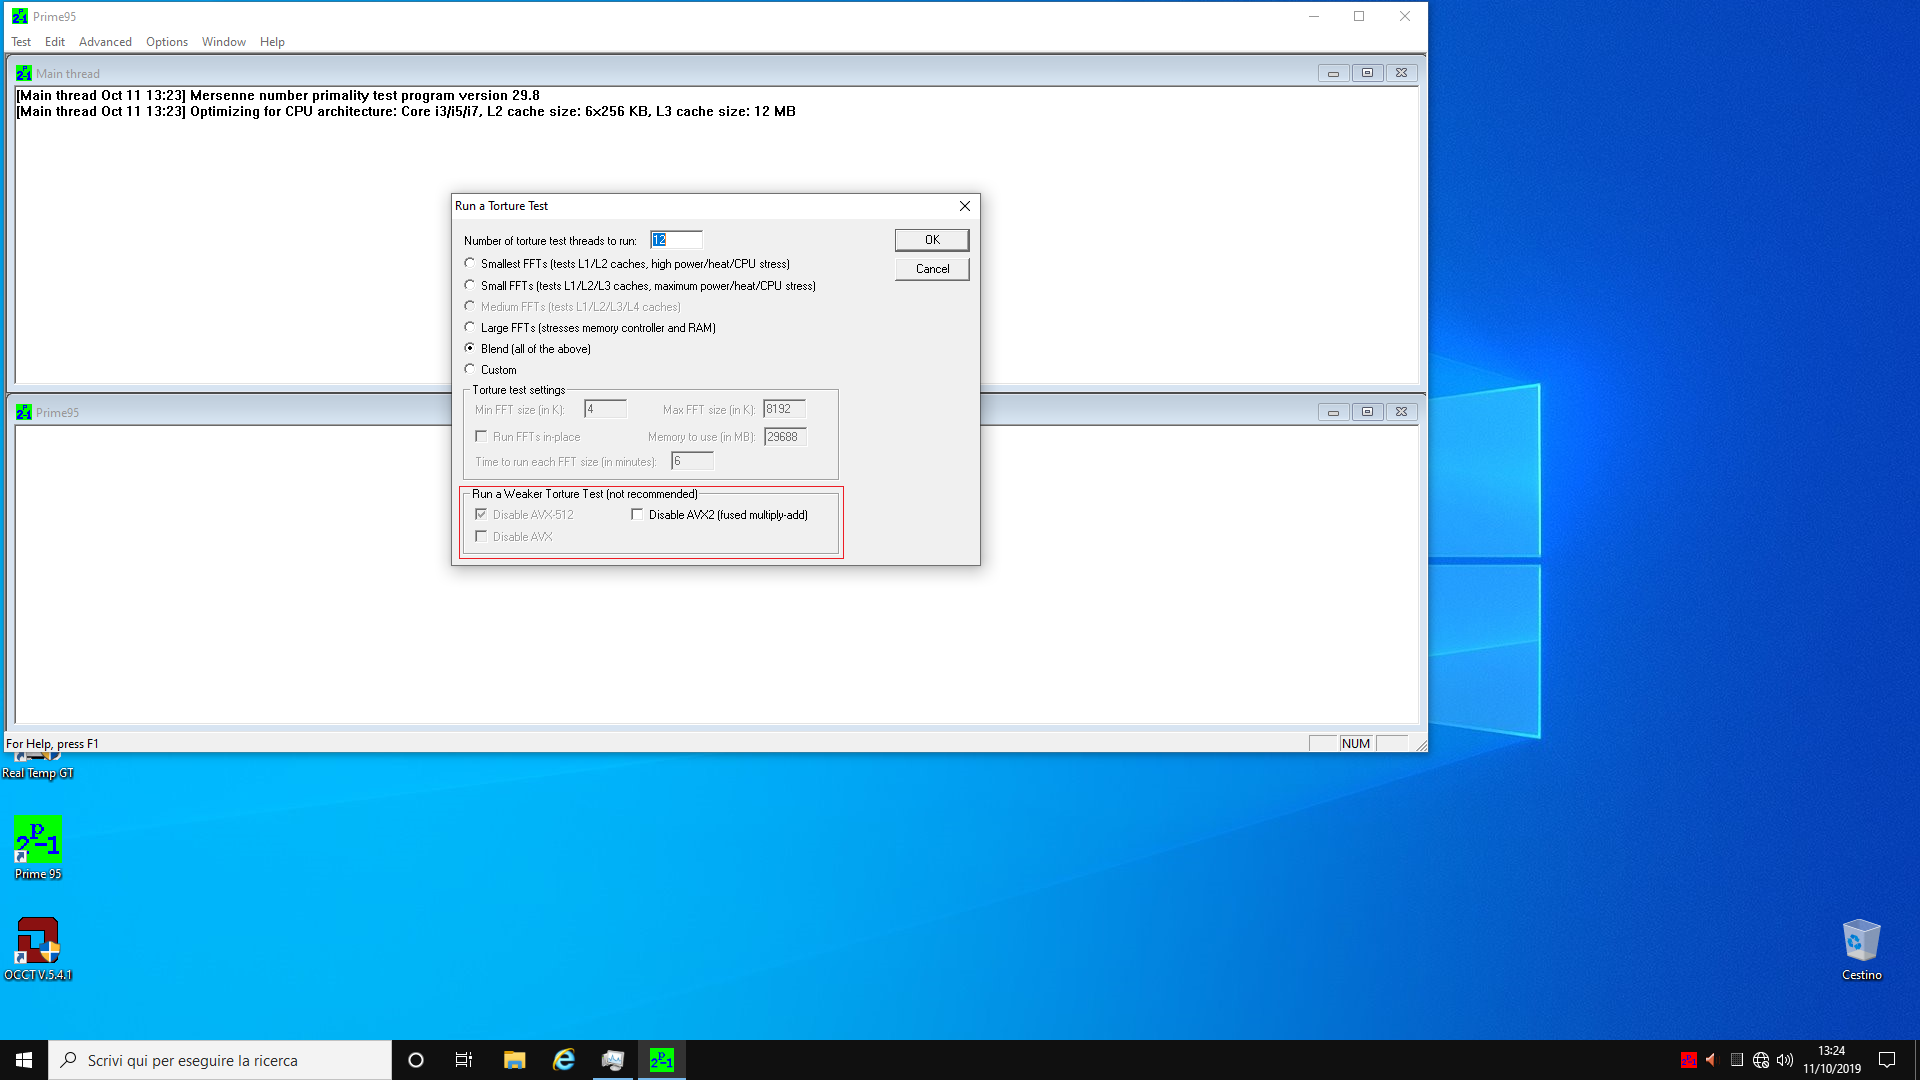This screenshot has height=1080, width=1920.
Task: Click the Optimizing for CPU architecture line
Action: (x=406, y=112)
